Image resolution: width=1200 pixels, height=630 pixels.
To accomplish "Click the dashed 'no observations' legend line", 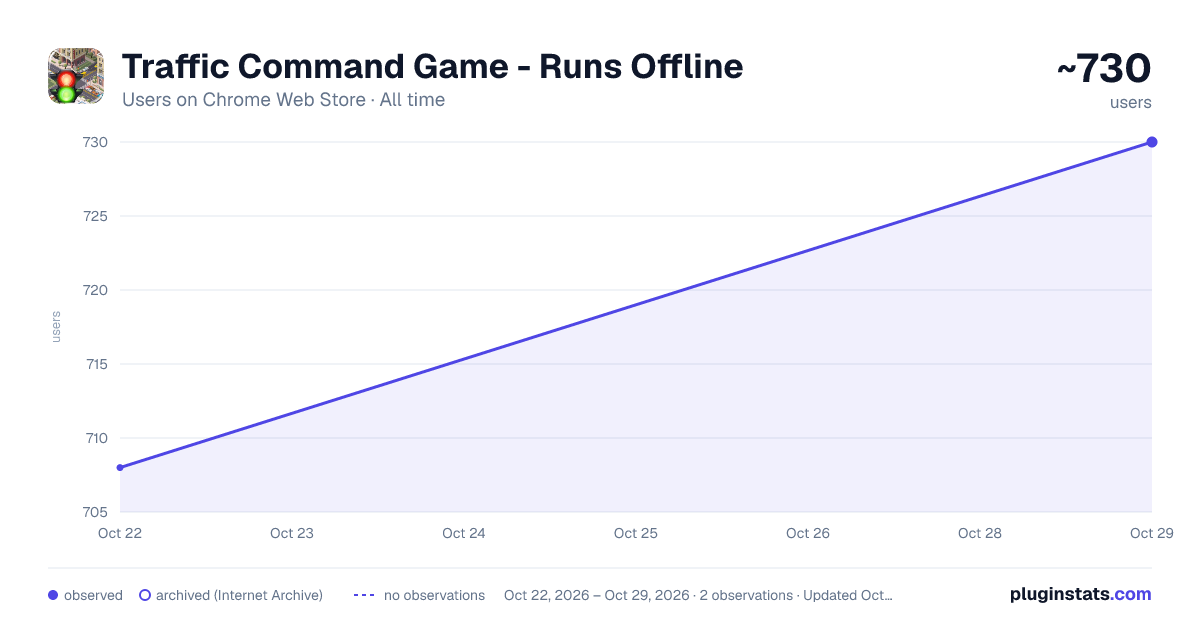I will point(364,595).
